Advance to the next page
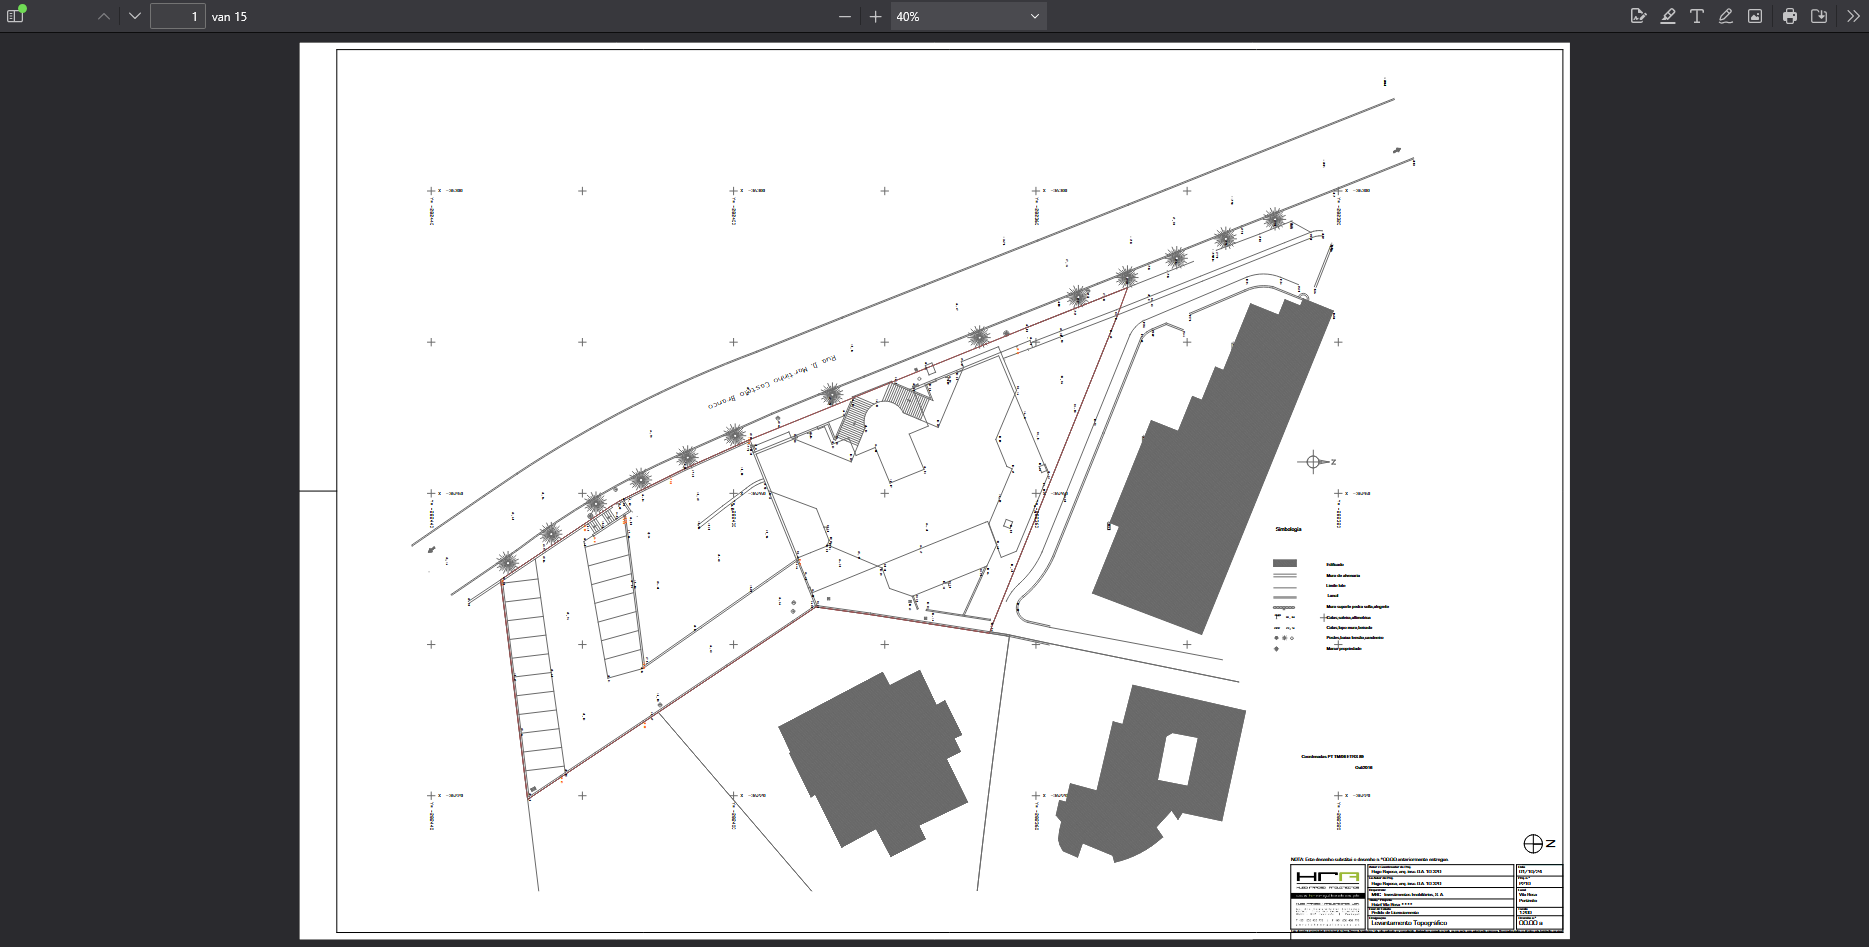Image resolution: width=1869 pixels, height=947 pixels. point(135,16)
